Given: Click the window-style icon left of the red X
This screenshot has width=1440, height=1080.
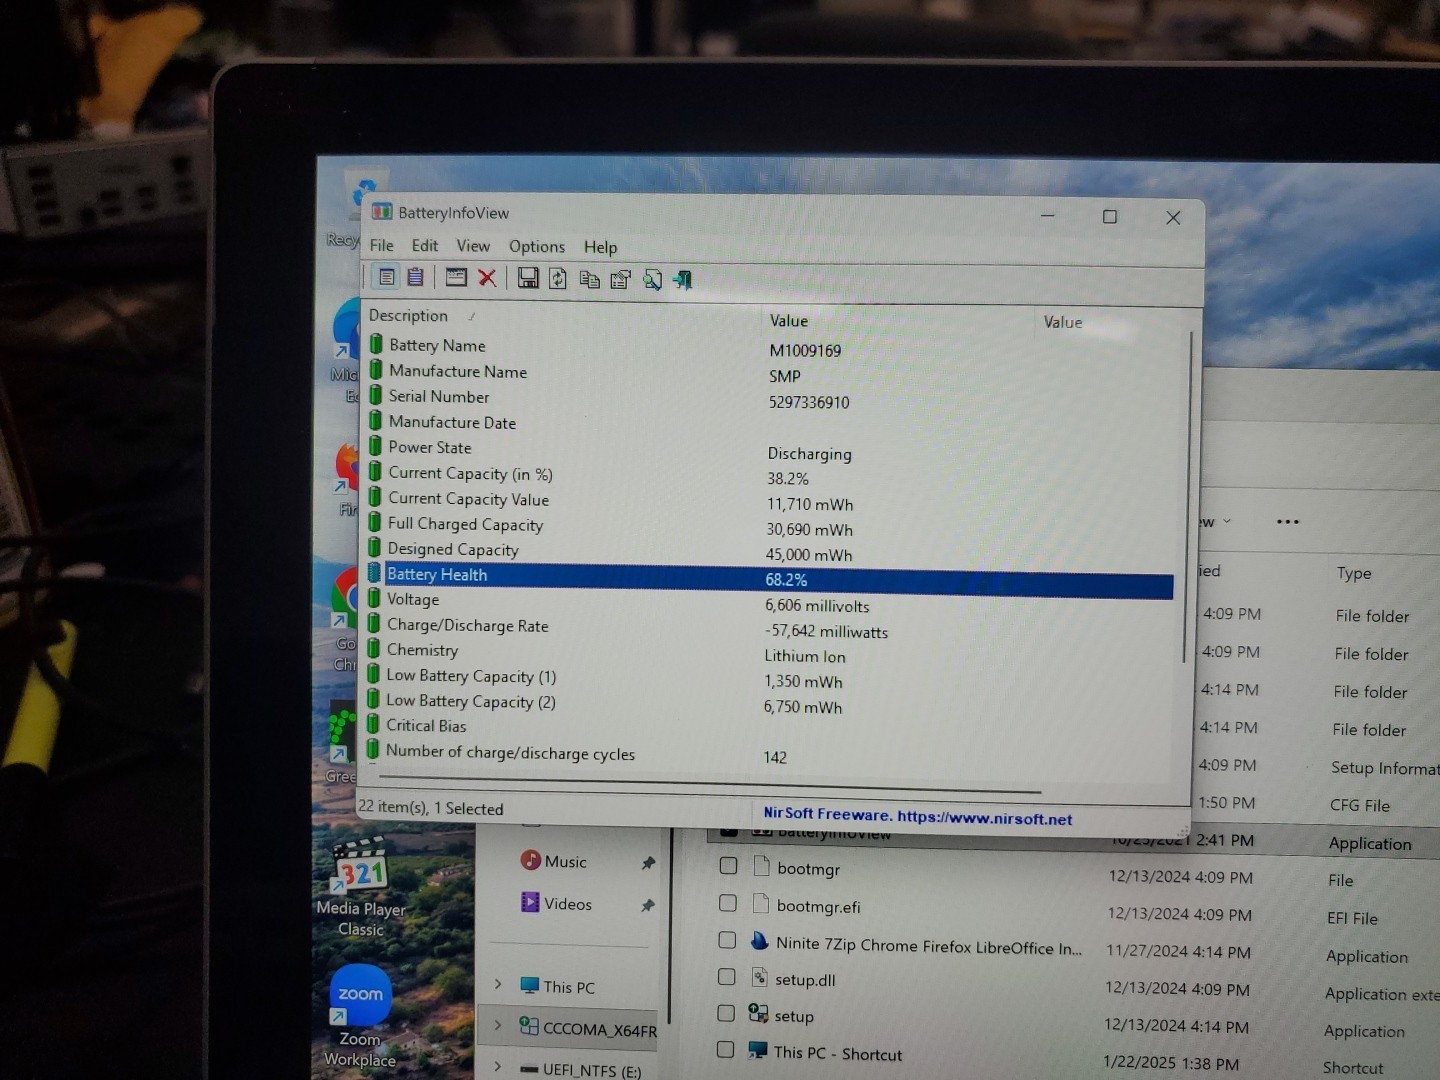Looking at the screenshot, I should pyautogui.click(x=456, y=277).
